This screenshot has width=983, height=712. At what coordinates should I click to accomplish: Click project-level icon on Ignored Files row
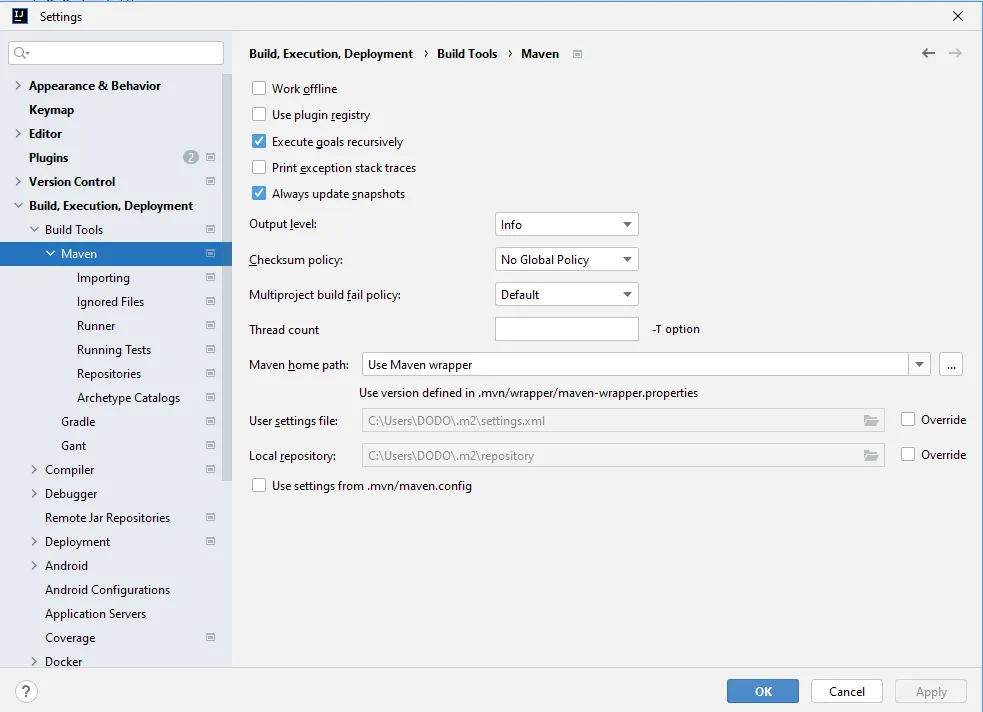coord(211,301)
